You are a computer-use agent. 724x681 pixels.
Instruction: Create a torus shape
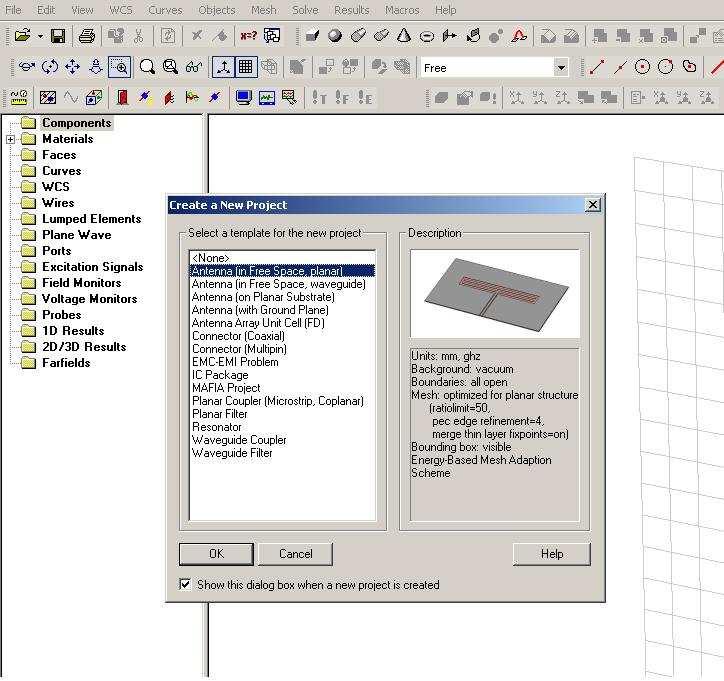(427, 36)
